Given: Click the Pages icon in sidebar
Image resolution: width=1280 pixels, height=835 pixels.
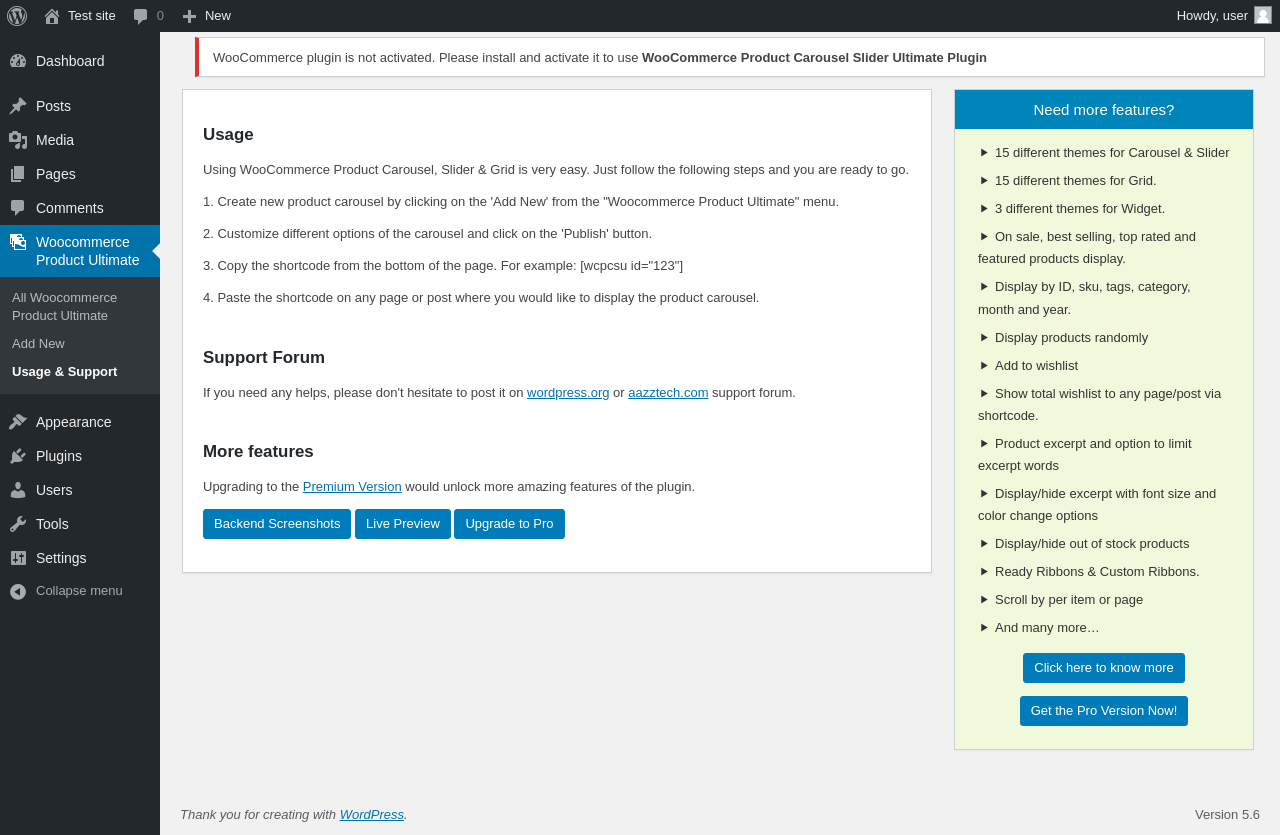Looking at the screenshot, I should (x=18, y=174).
